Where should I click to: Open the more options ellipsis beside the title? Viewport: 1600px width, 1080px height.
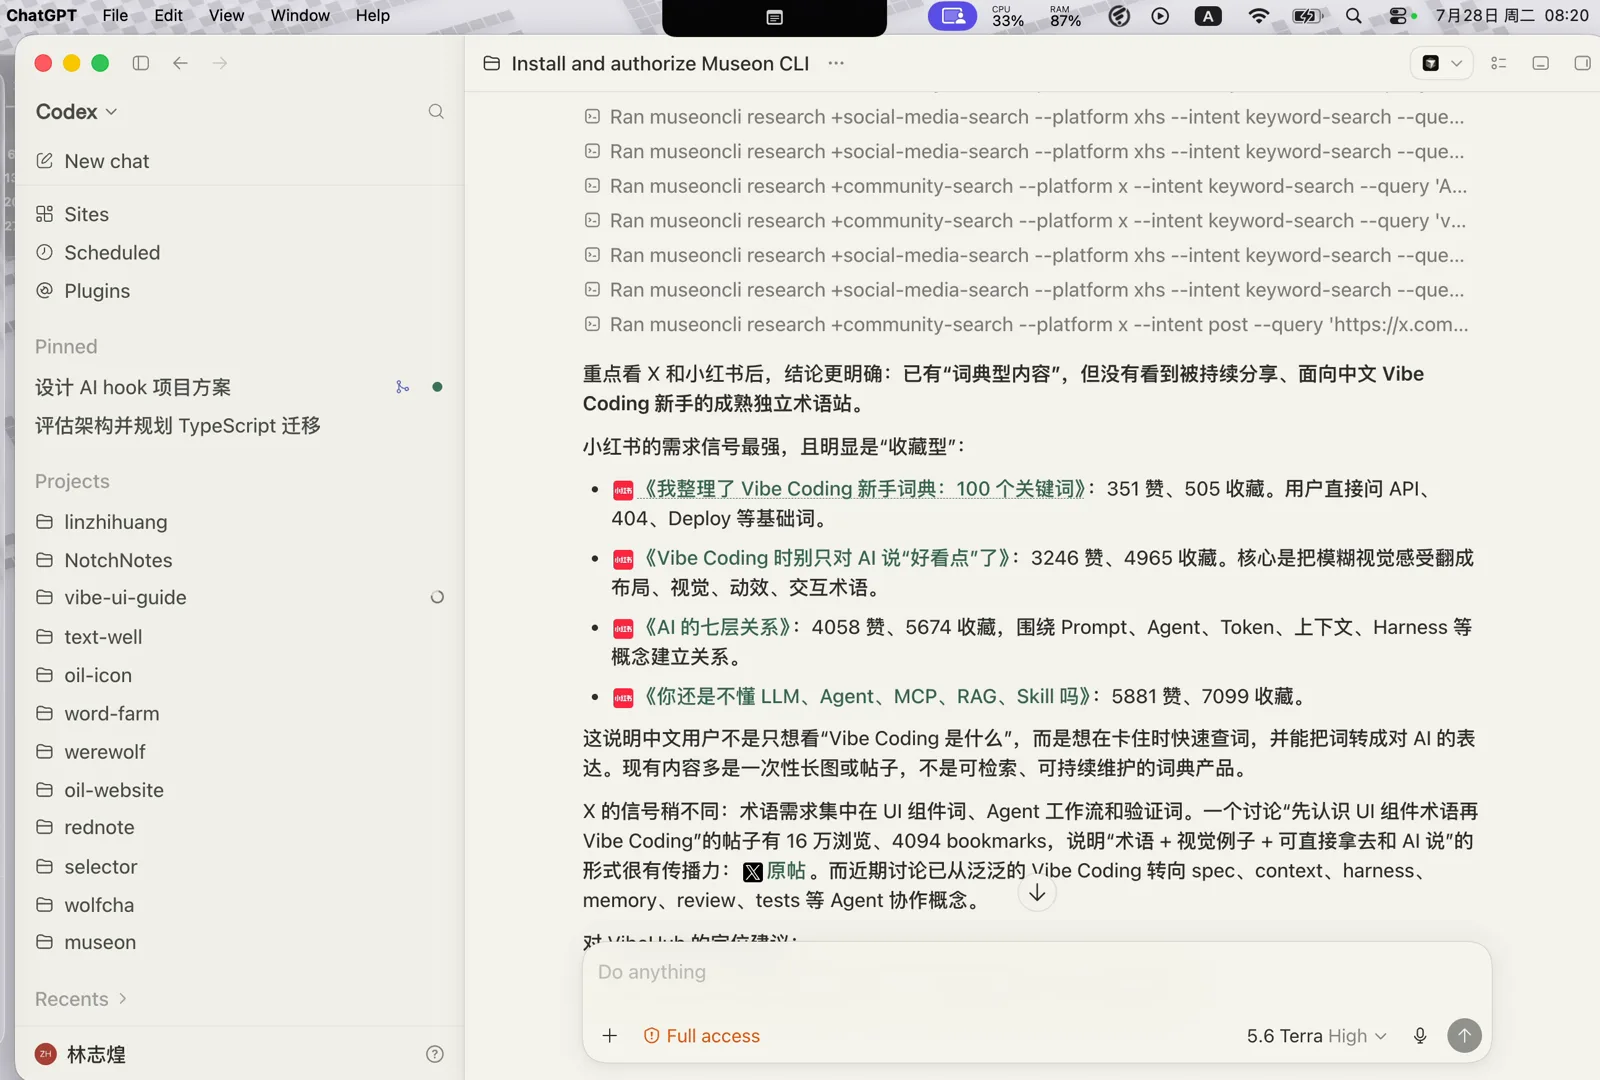[x=836, y=63]
